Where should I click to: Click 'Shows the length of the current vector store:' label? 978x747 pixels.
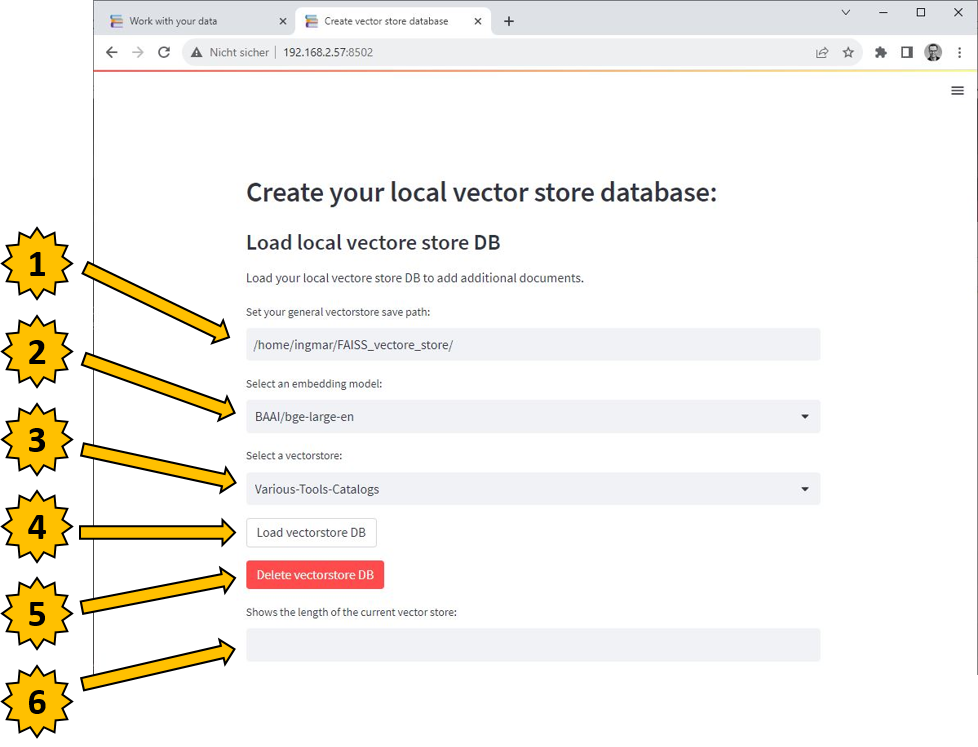tap(351, 612)
